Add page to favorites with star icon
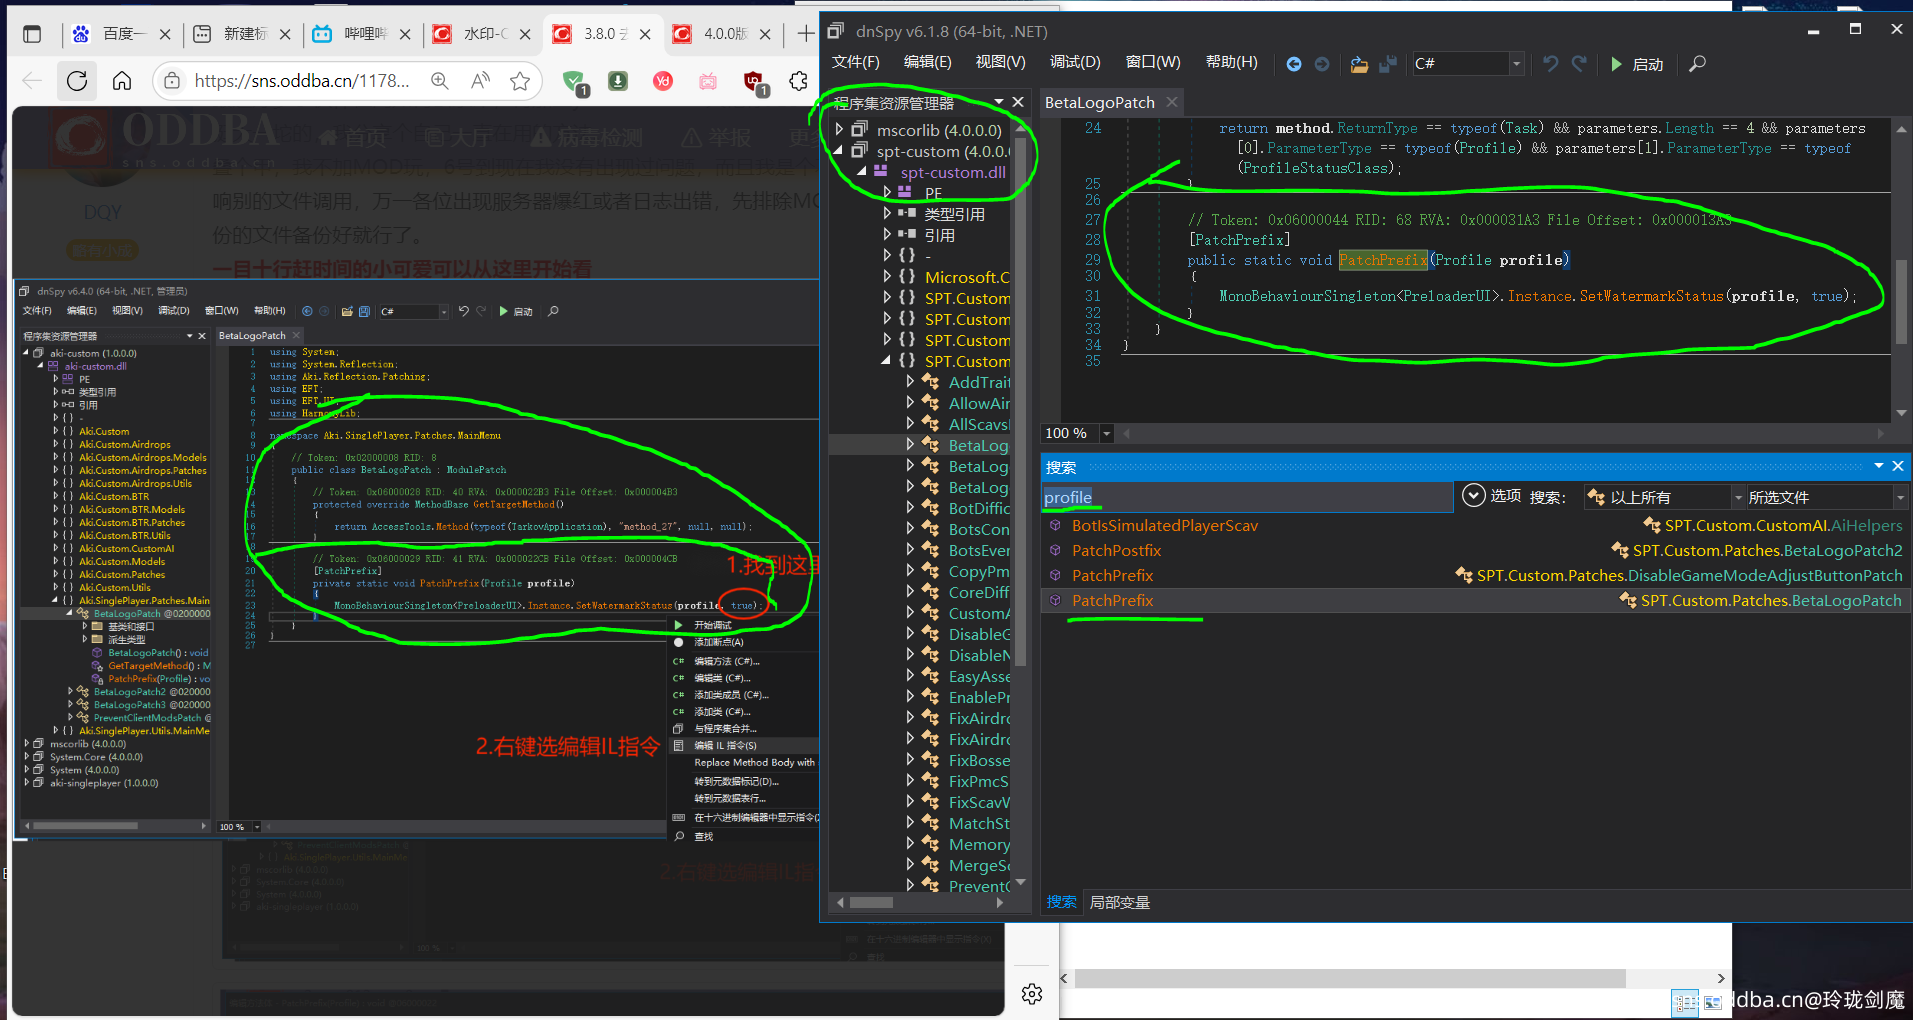This screenshot has width=1913, height=1020. point(520,81)
